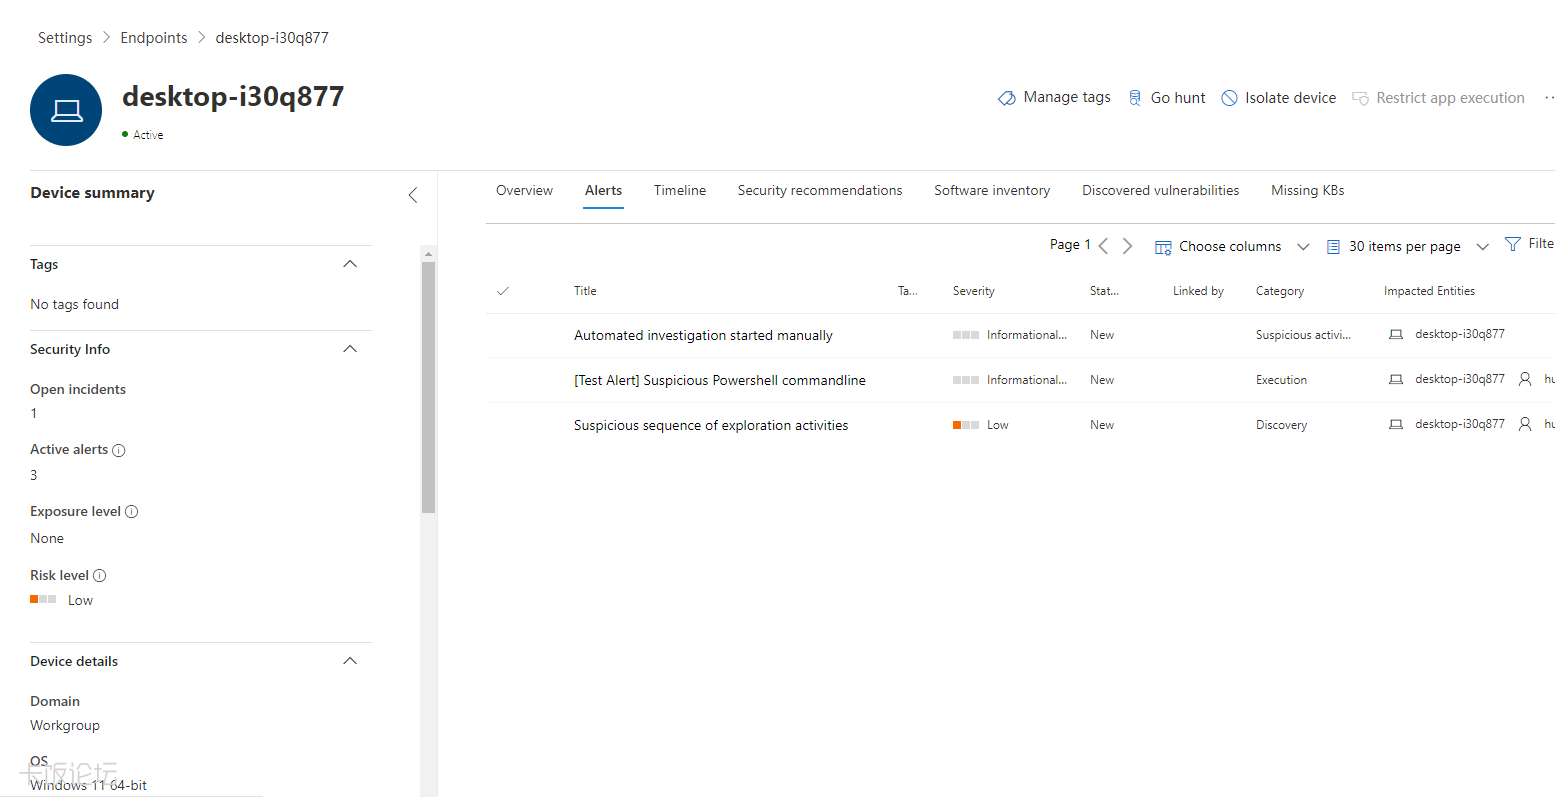Click the Active alerts info icon
This screenshot has height=797, width=1555.
[x=119, y=450]
